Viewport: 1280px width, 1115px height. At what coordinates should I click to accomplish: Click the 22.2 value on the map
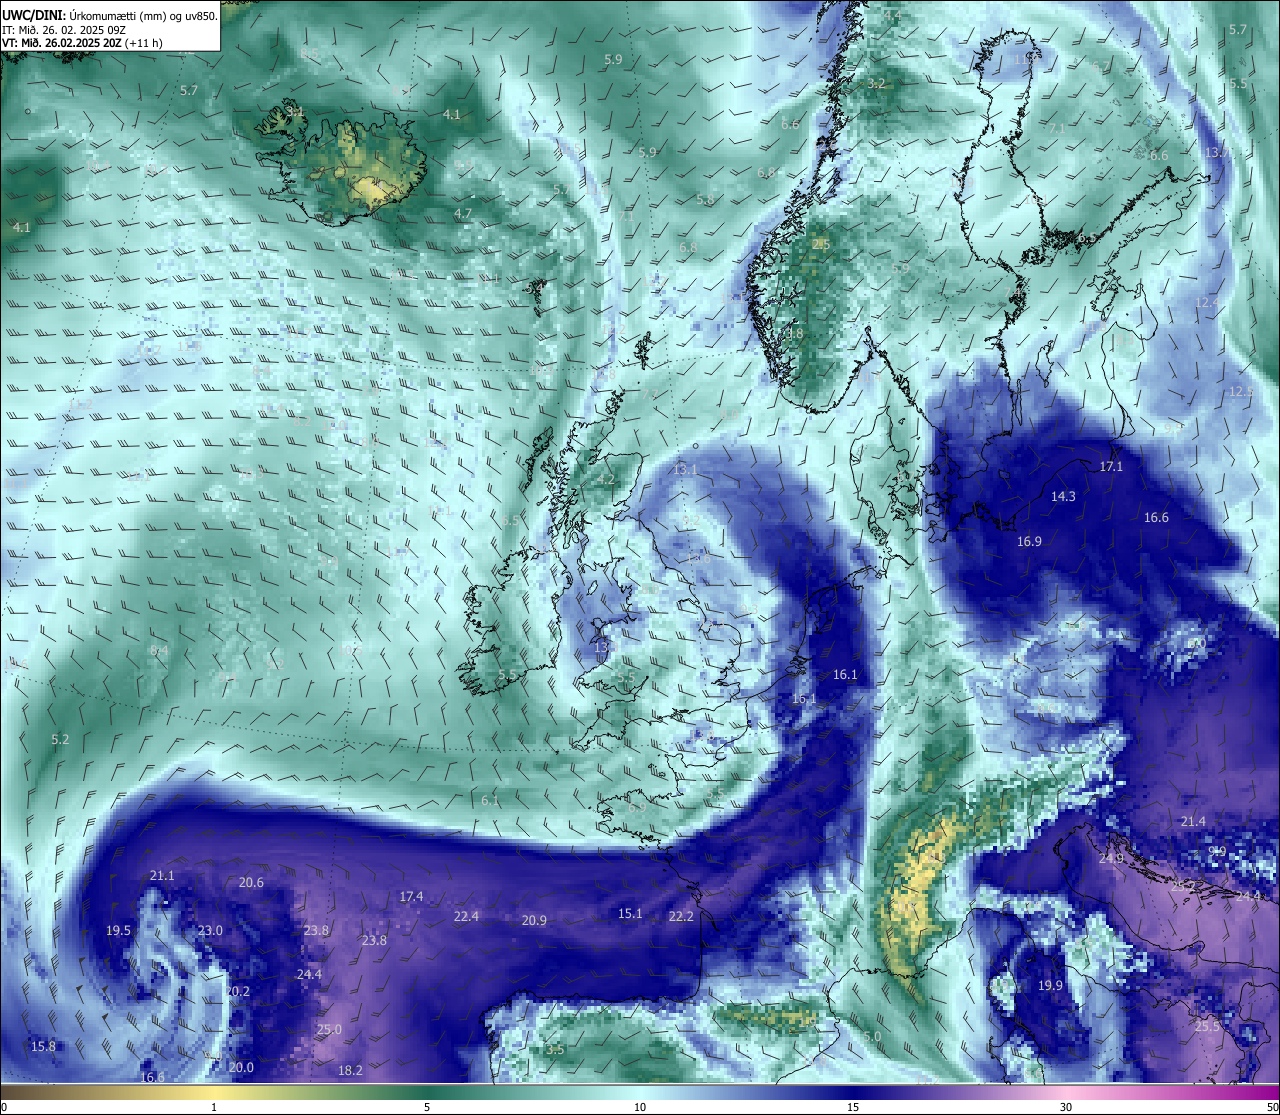pos(681,917)
